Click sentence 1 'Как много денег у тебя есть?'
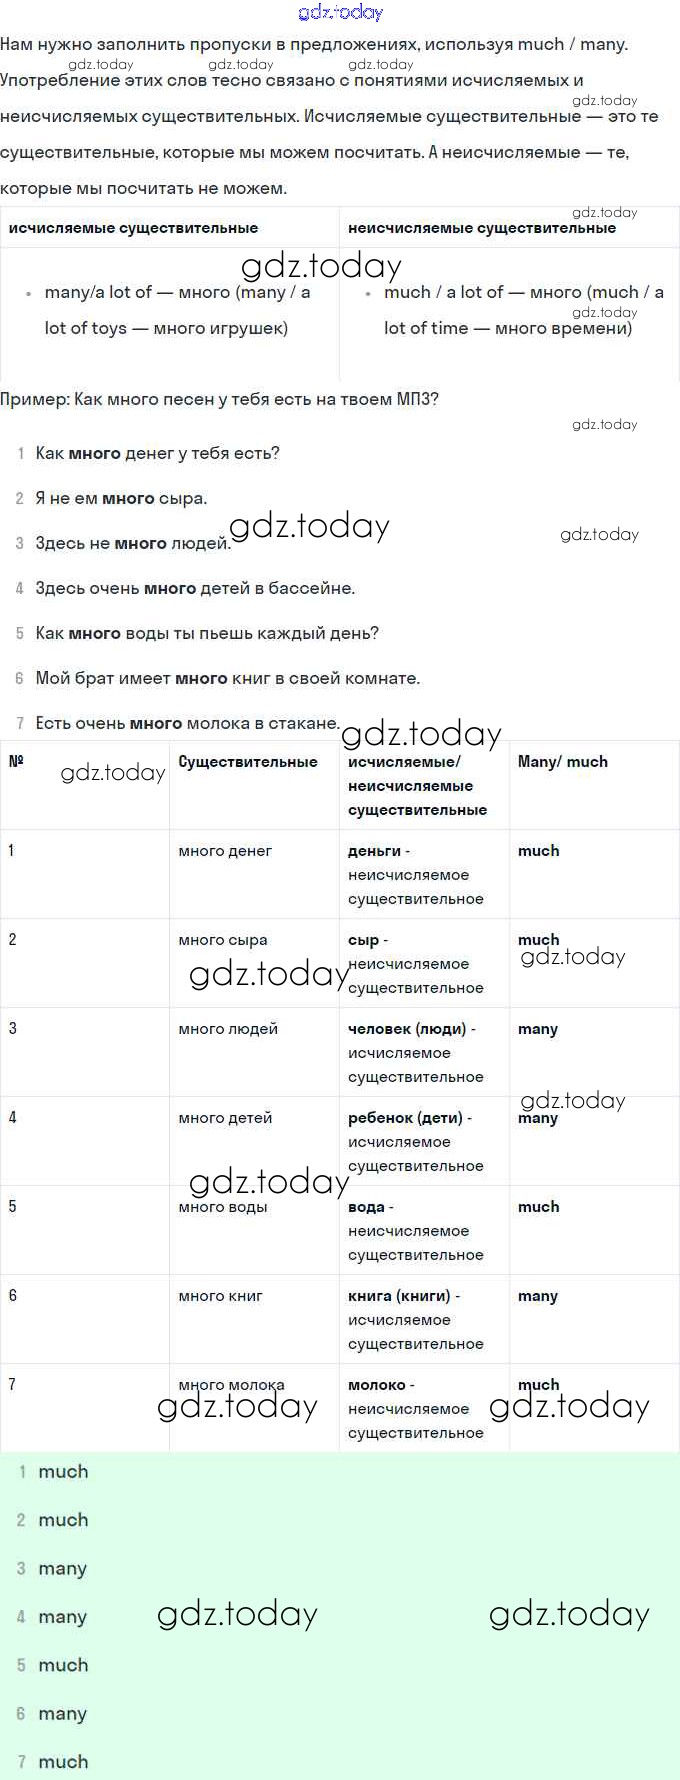Viewport: 680px width, 1780px height. point(157,453)
